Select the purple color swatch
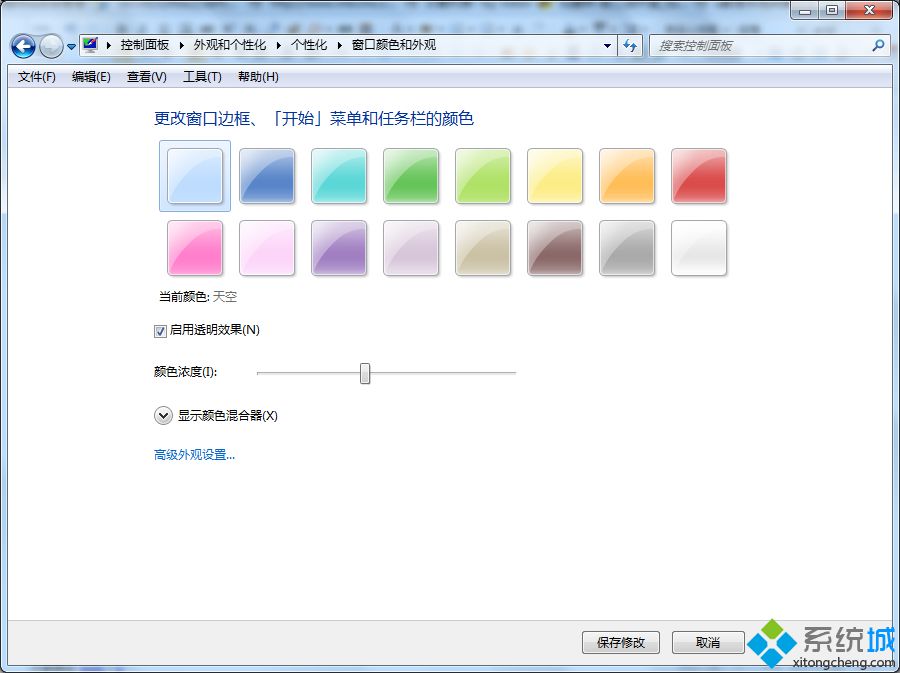This screenshot has height=673, width=900. click(339, 248)
